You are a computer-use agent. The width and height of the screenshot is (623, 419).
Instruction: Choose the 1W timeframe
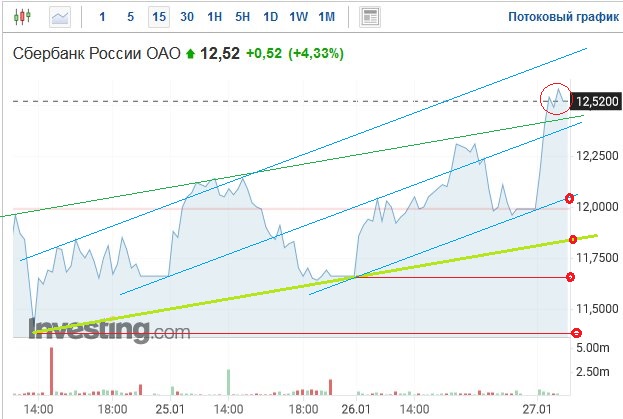click(298, 17)
